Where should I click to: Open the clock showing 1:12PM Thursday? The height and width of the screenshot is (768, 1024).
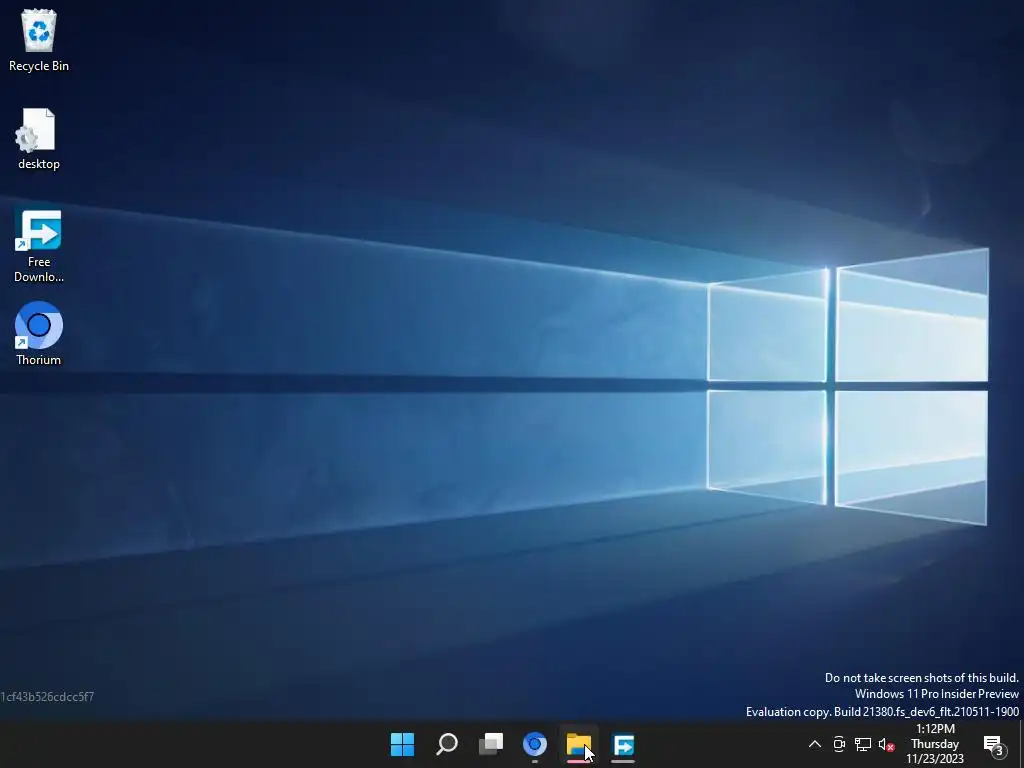coord(935,744)
